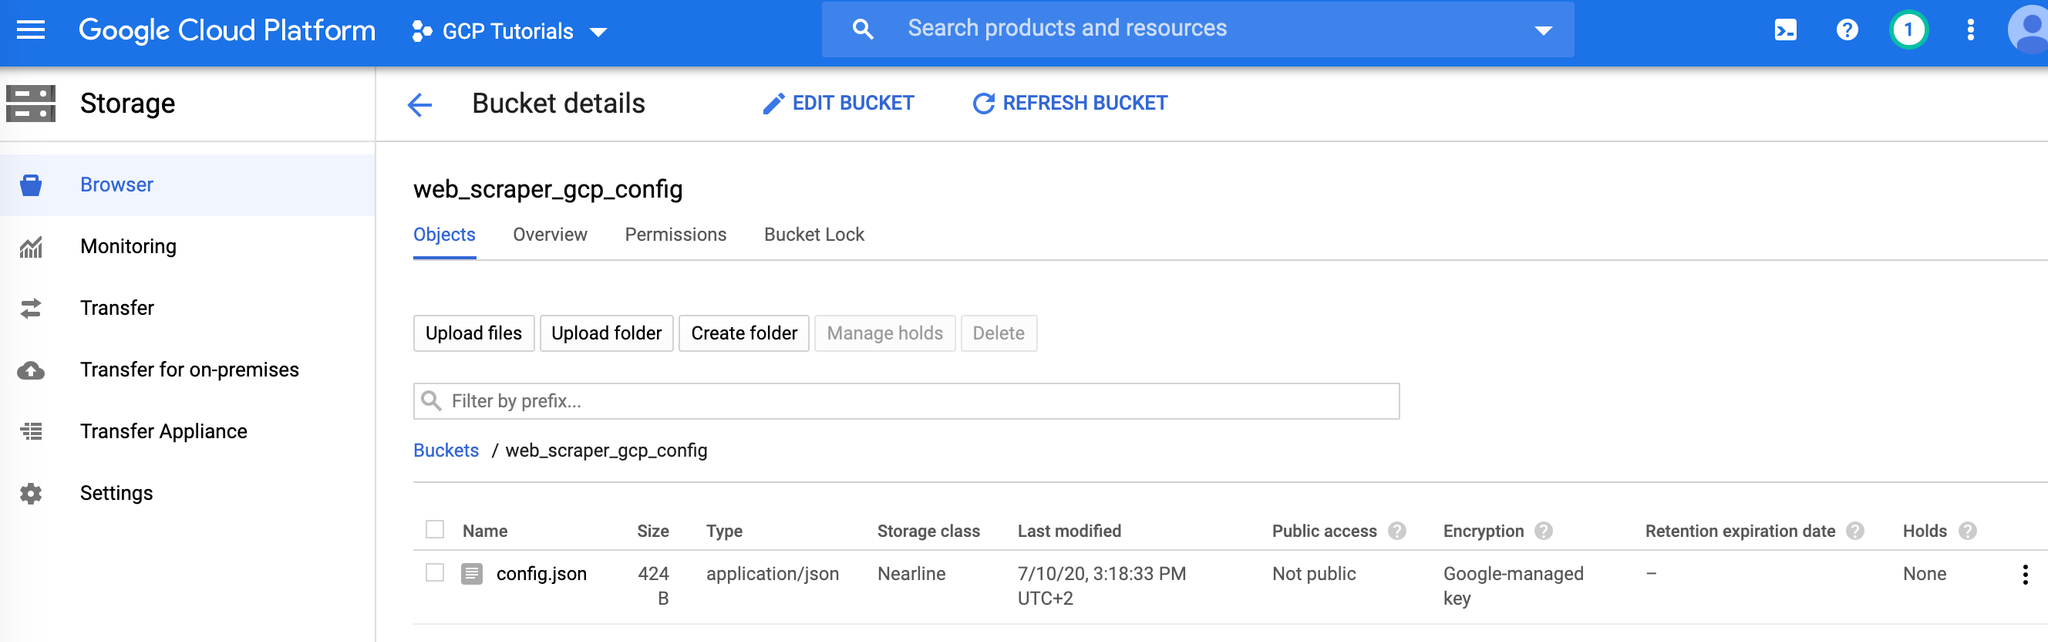Click the cloud upload icon for on-premises transfer

31,370
